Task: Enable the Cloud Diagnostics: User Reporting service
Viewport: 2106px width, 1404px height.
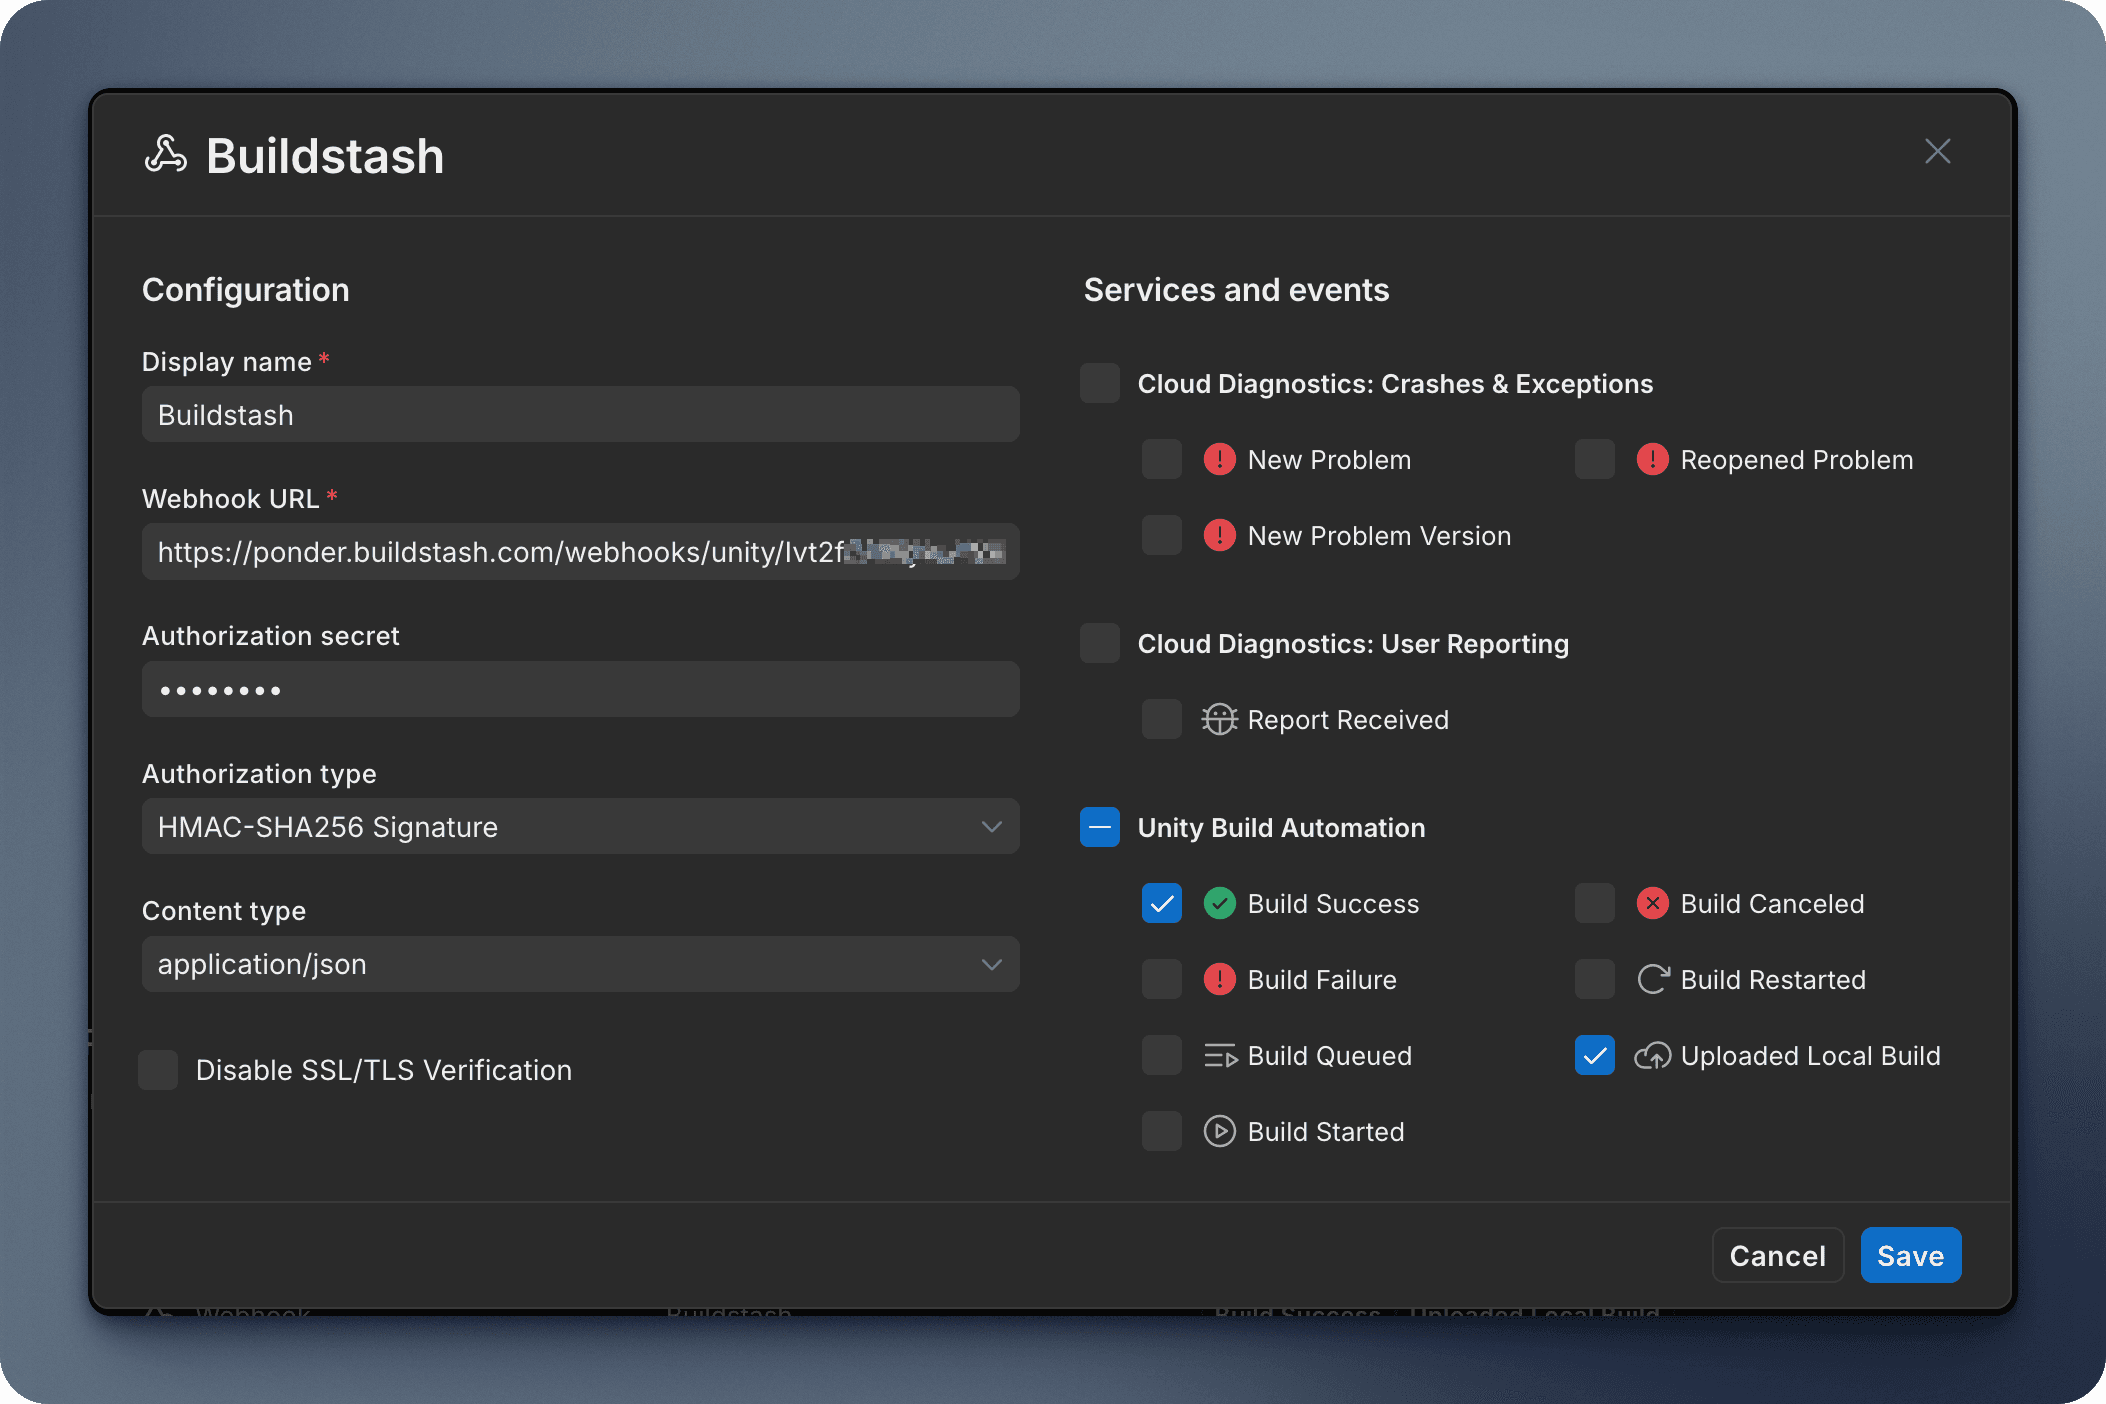Action: click(1099, 643)
